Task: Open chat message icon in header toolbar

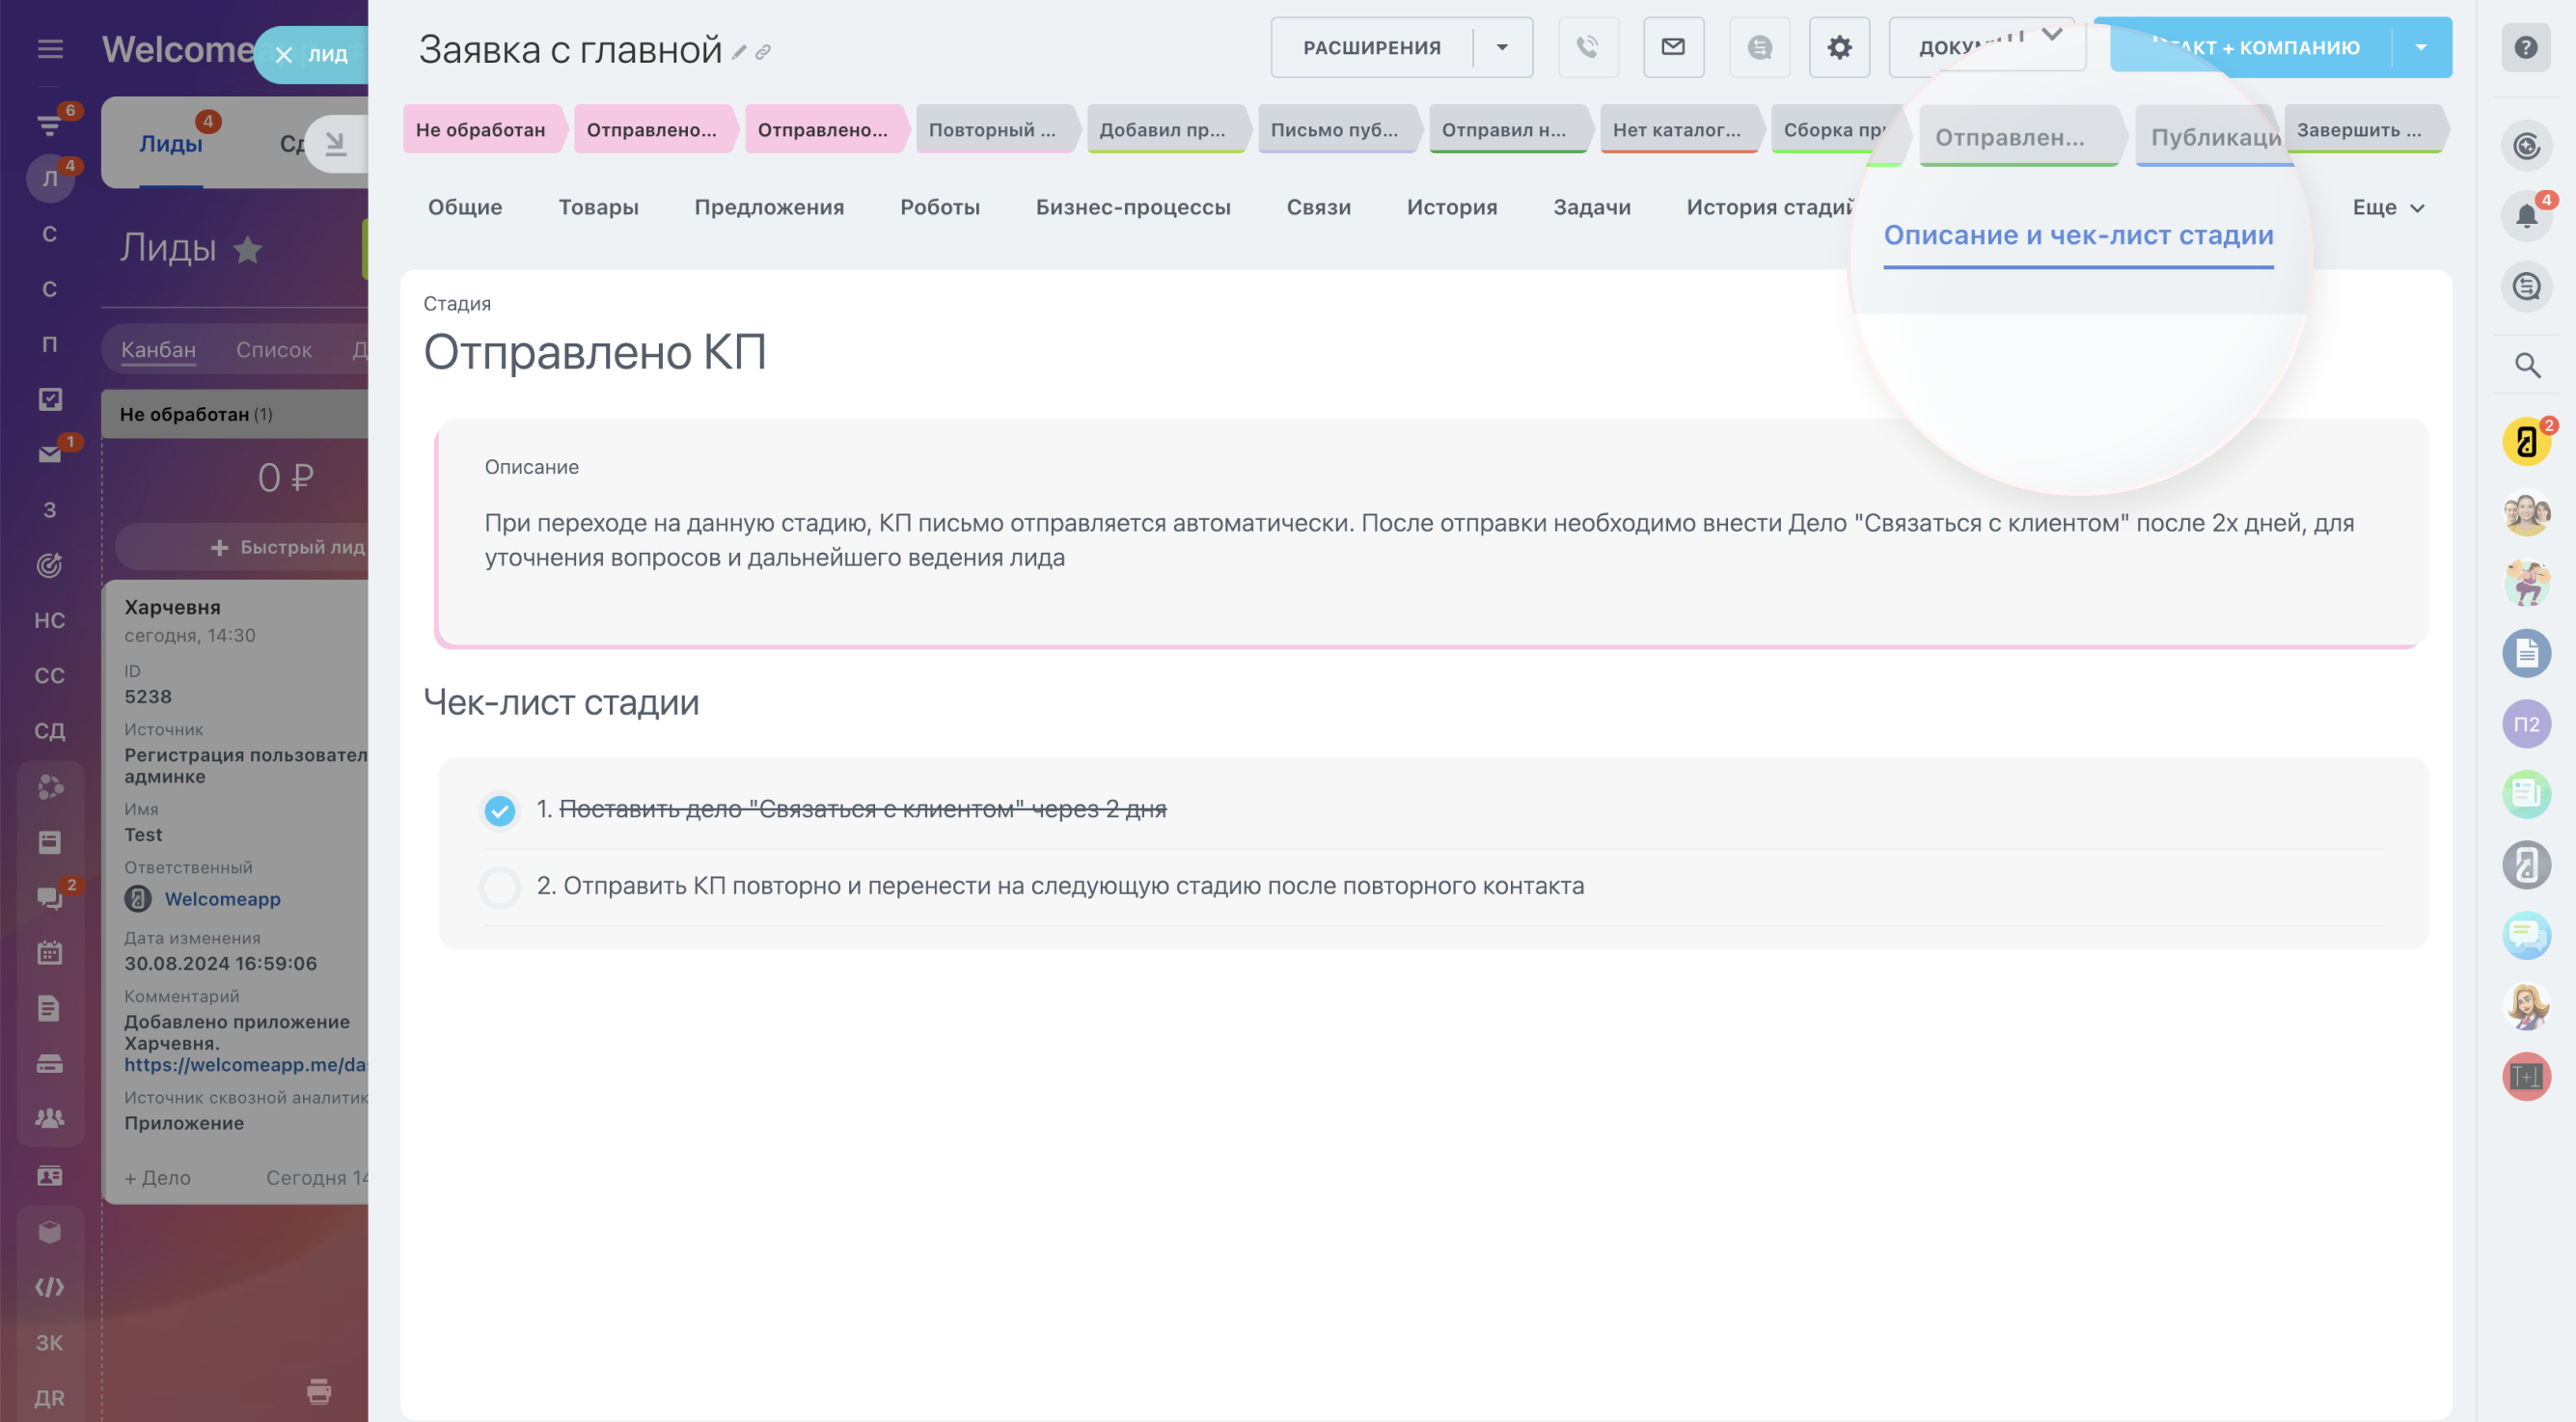Action: 1759,47
